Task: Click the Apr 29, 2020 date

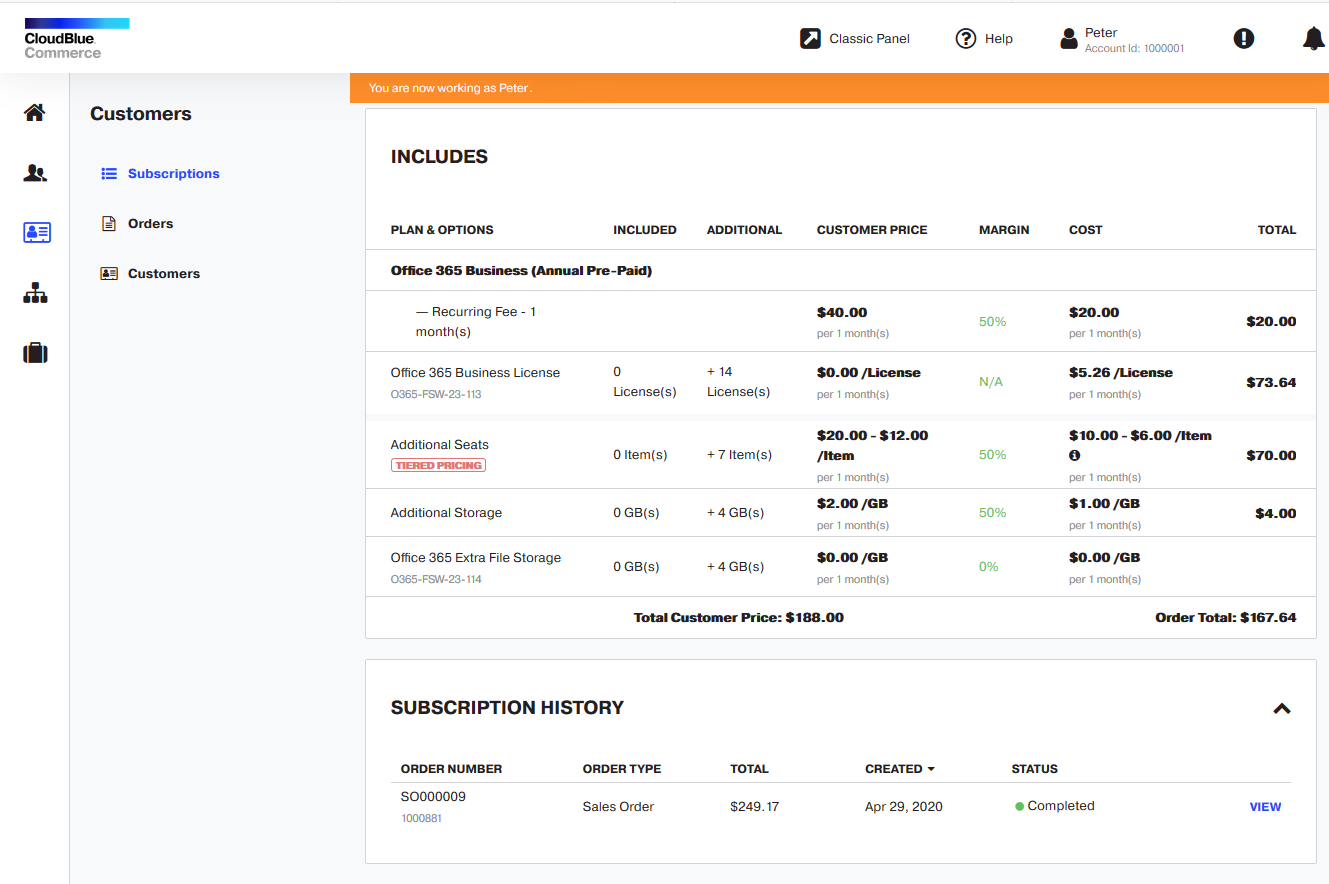Action: coord(903,806)
